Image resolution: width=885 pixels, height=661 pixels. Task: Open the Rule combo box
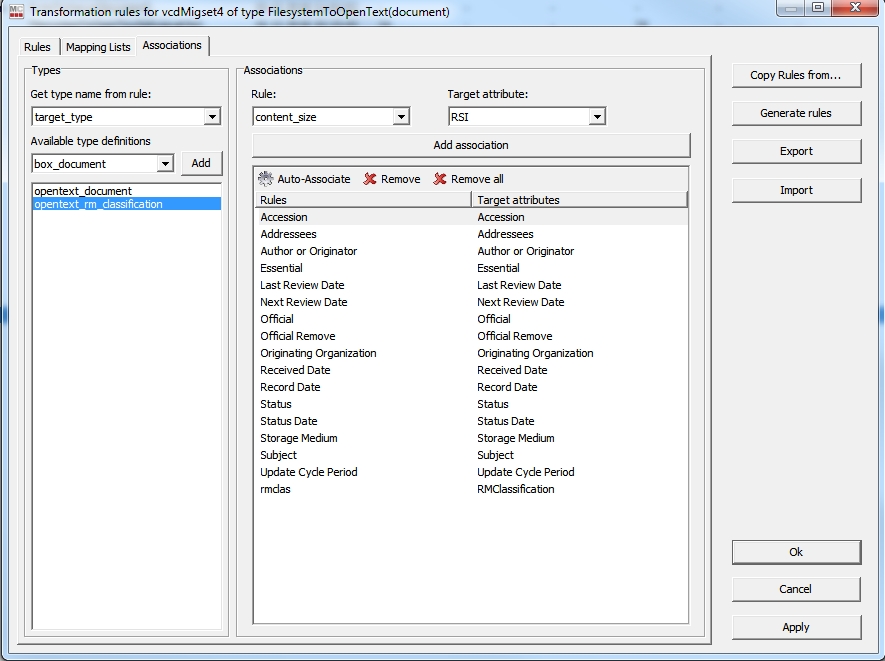tap(401, 117)
